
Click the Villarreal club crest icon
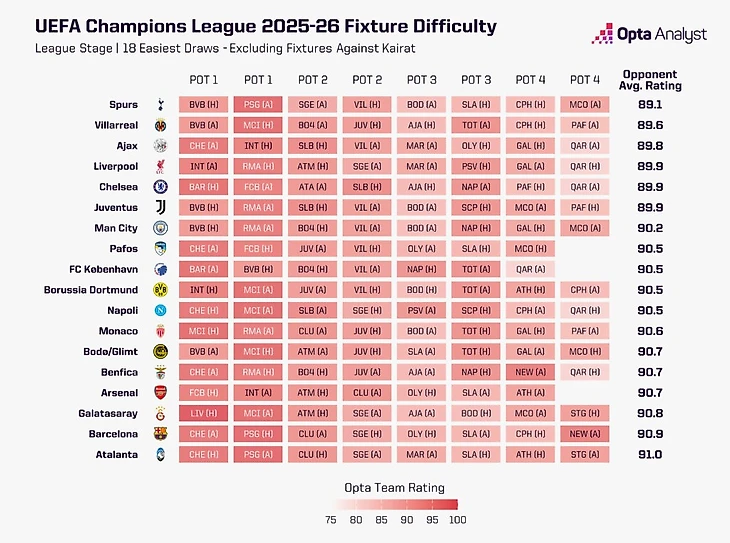(x=161, y=125)
